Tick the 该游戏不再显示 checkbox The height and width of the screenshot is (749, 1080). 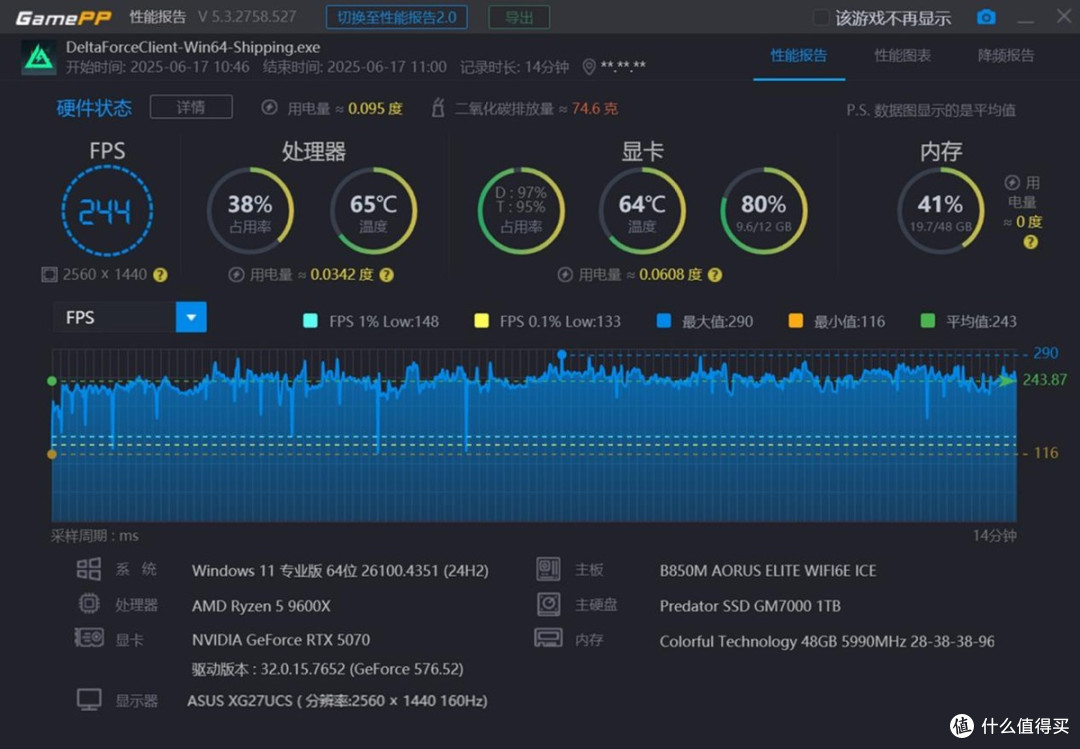(x=821, y=18)
